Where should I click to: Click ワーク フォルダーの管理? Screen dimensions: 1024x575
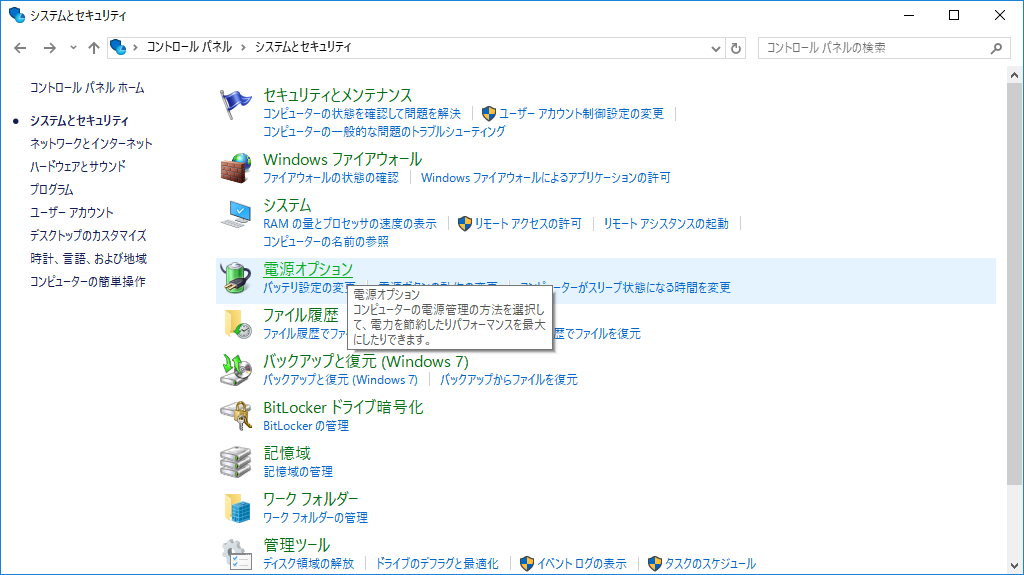point(315,518)
